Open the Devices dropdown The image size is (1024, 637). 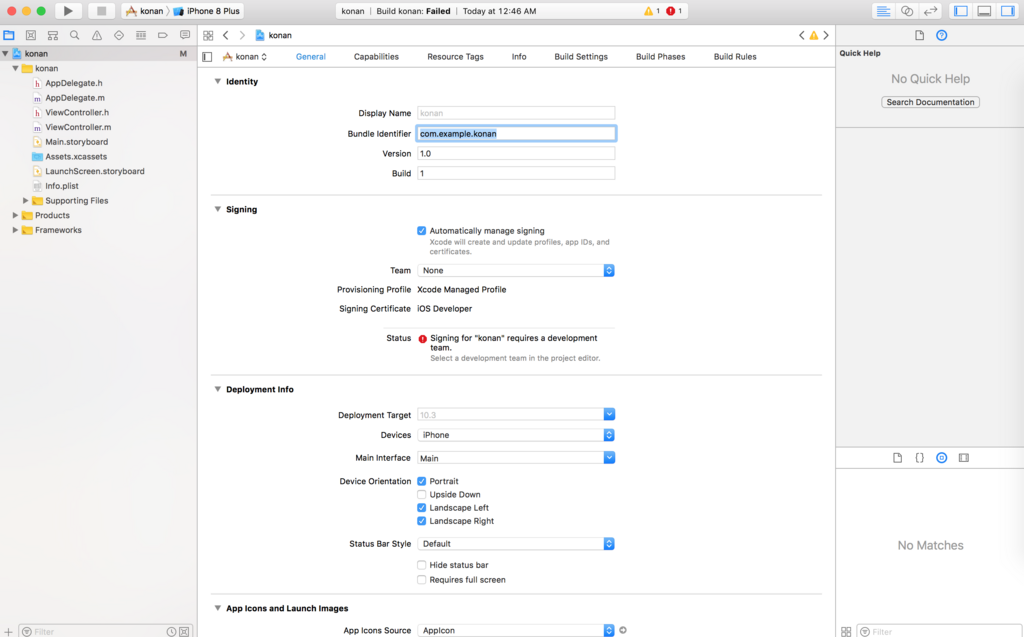516,435
